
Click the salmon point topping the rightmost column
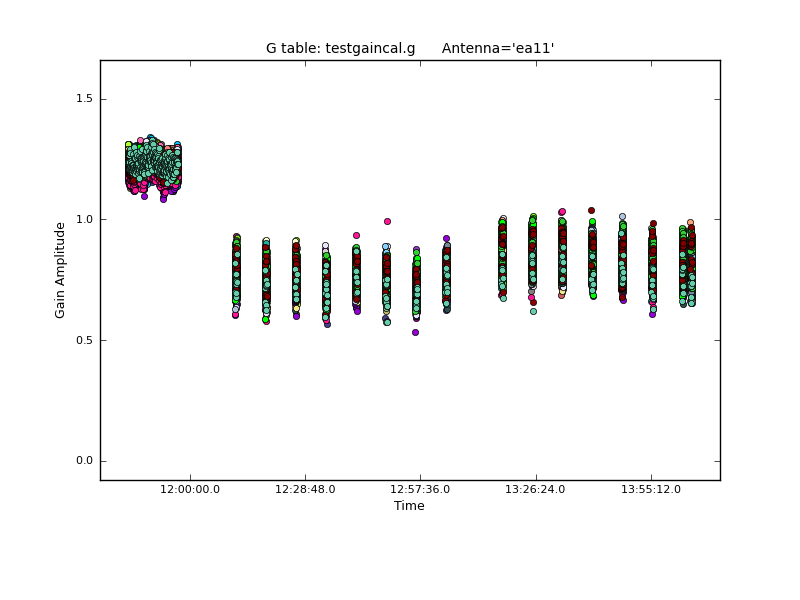tap(690, 223)
